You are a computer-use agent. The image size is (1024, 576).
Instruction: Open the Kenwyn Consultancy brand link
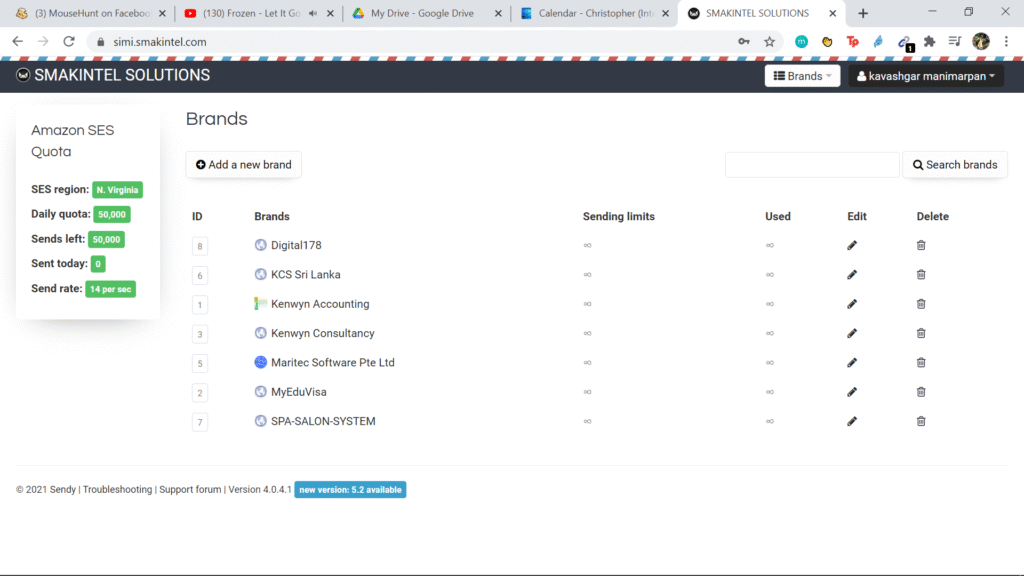[x=322, y=333]
